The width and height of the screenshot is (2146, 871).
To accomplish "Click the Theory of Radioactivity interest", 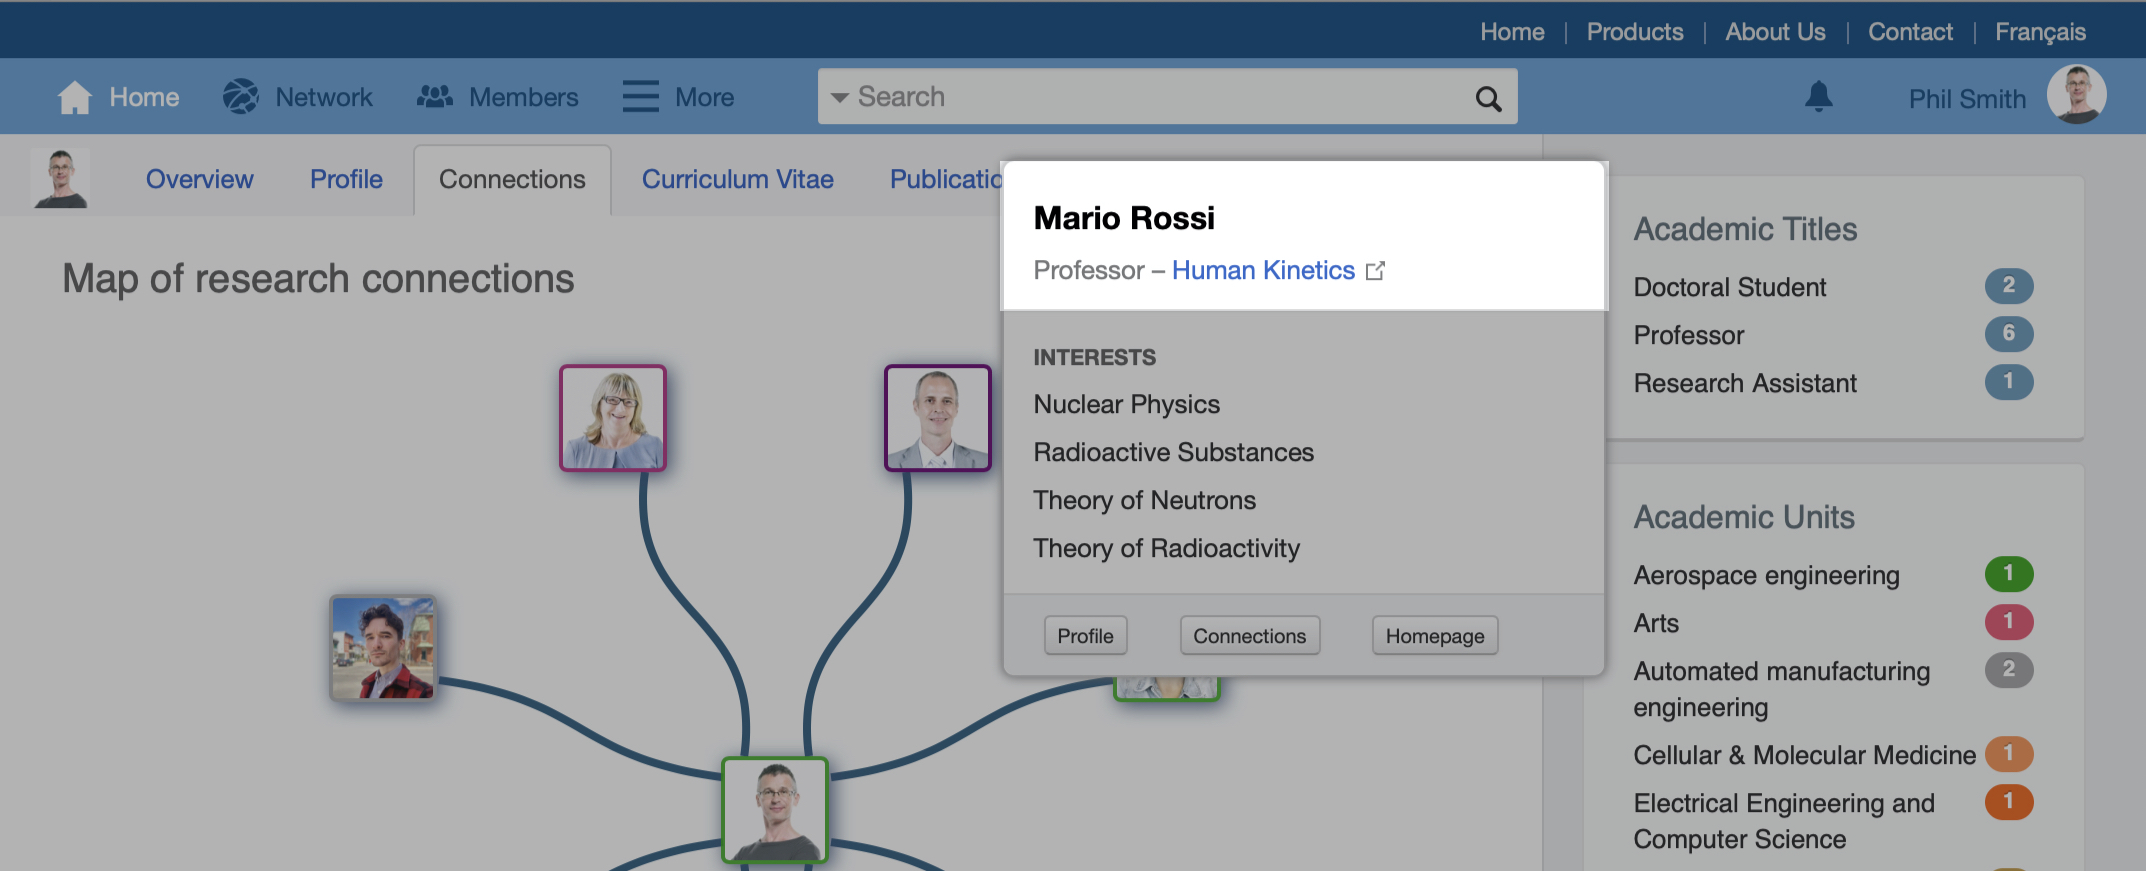I will pyautogui.click(x=1166, y=548).
